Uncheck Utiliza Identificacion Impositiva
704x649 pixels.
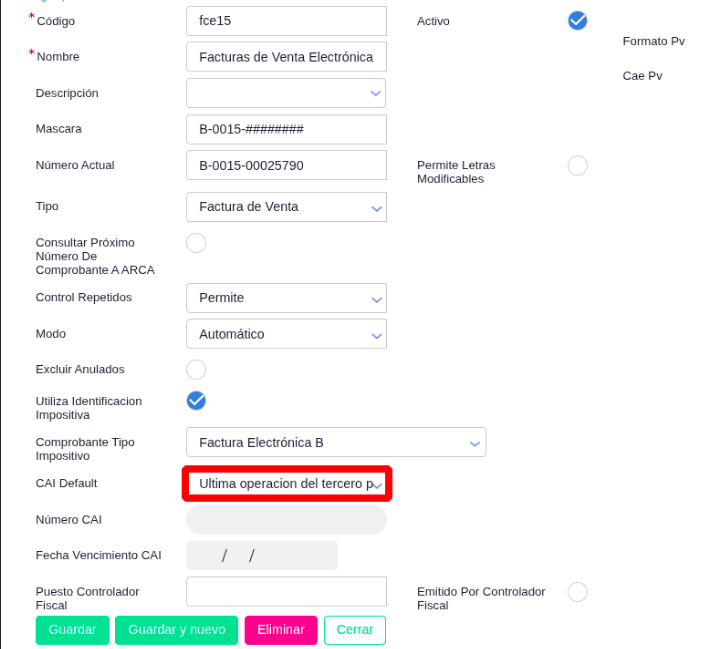(x=196, y=401)
